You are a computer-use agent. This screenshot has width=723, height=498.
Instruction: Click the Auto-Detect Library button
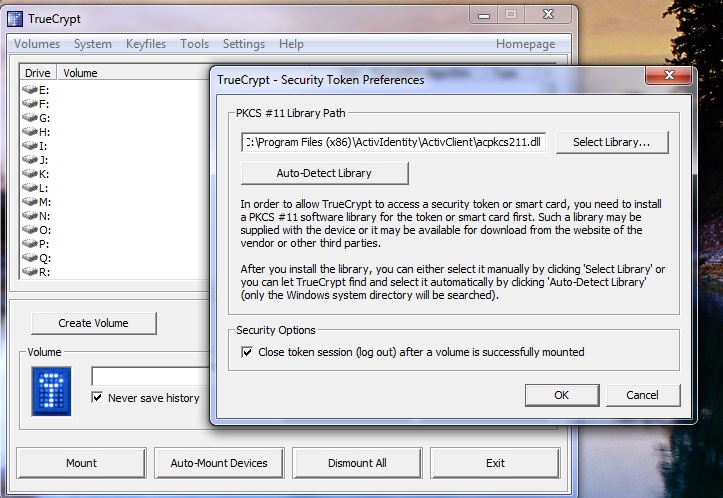(x=324, y=173)
